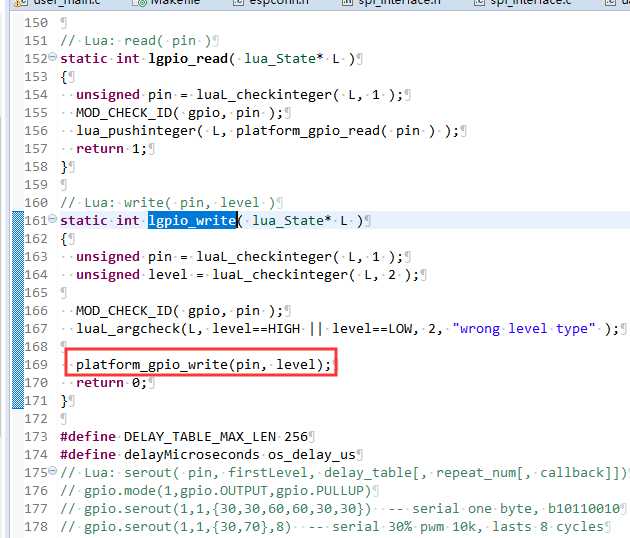The height and width of the screenshot is (538, 630).
Task: Click MOD_CHECK_ID on line 166
Action: [124, 311]
